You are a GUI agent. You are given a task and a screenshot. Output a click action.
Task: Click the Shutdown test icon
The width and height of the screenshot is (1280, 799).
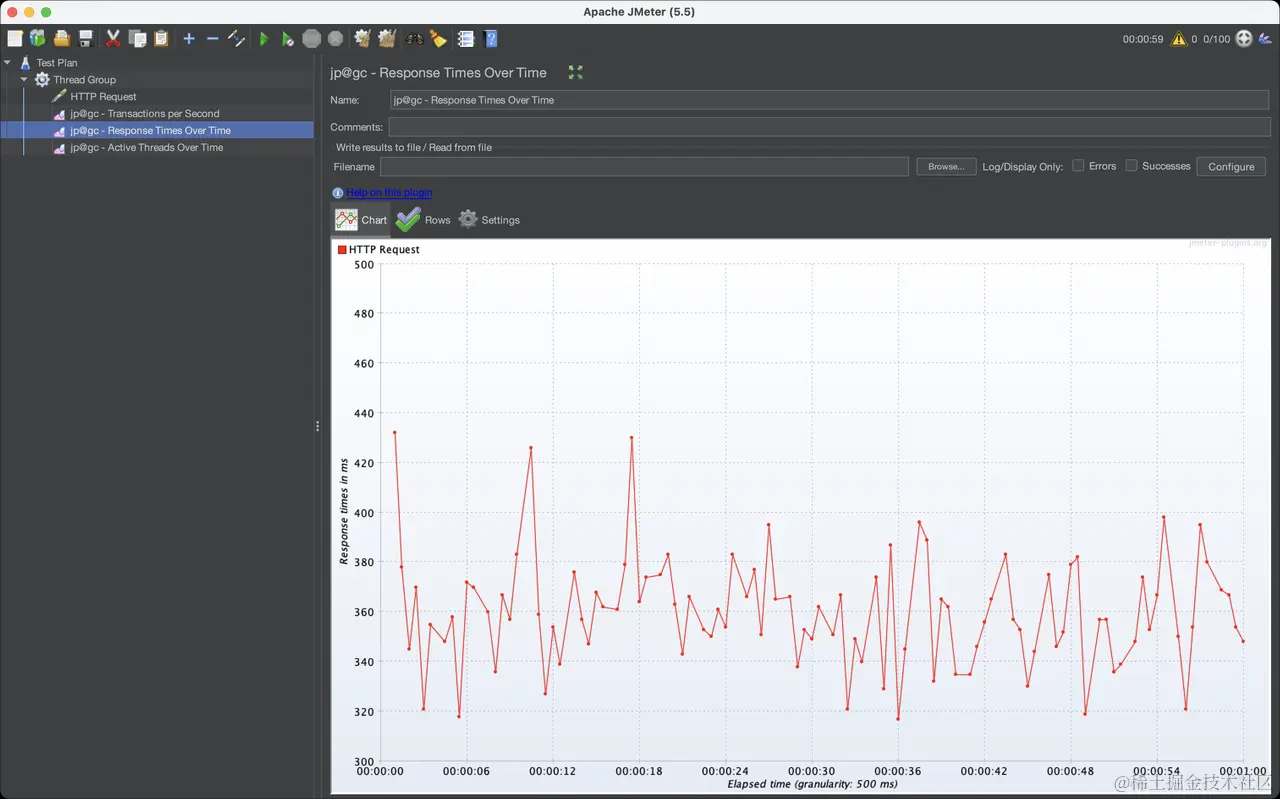point(336,39)
